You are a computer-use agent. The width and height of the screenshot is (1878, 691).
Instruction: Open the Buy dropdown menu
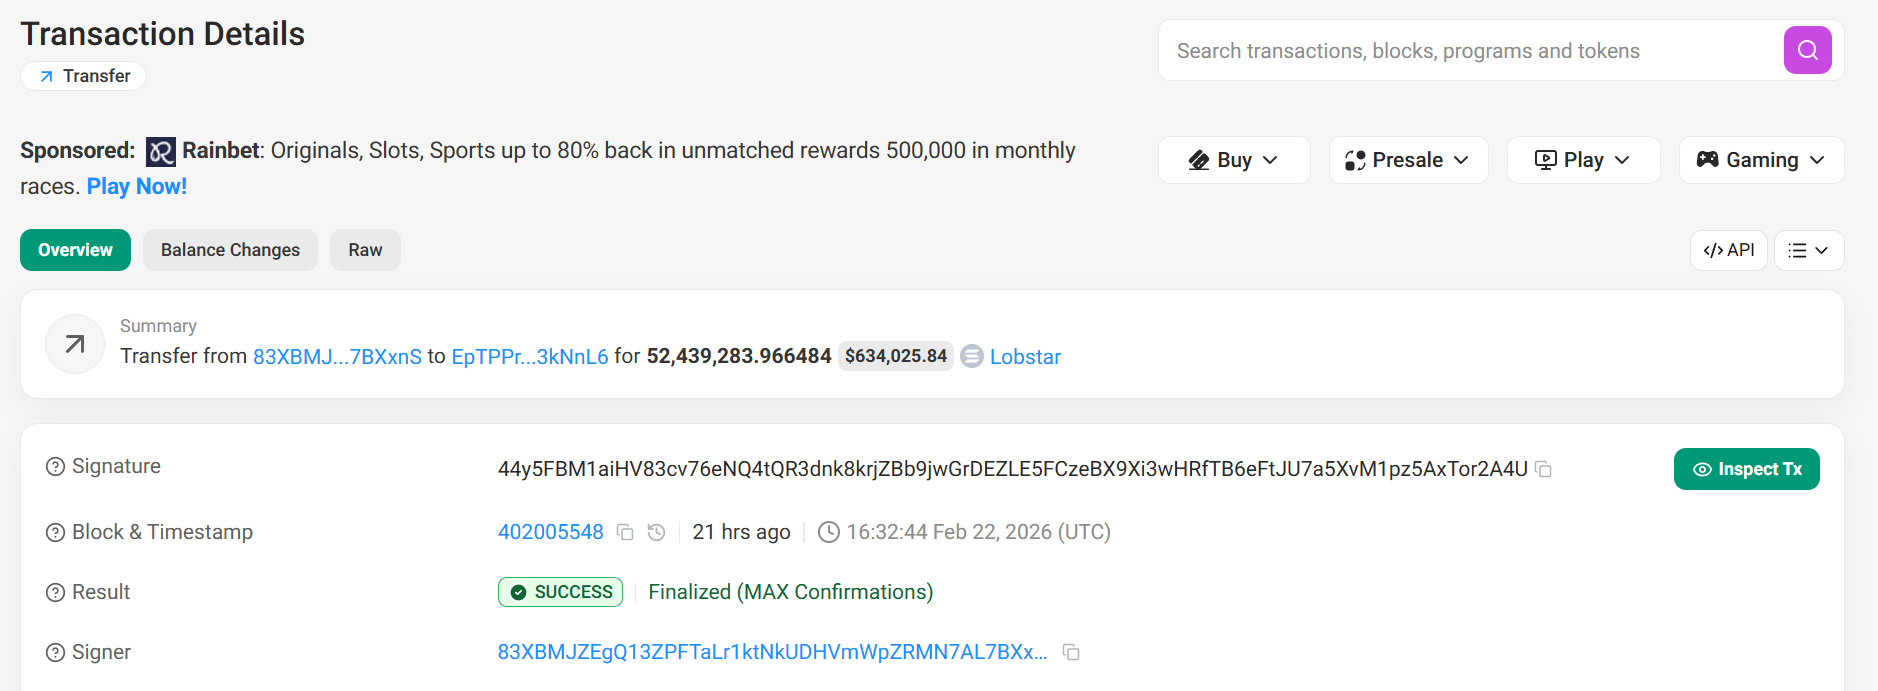pos(1234,160)
